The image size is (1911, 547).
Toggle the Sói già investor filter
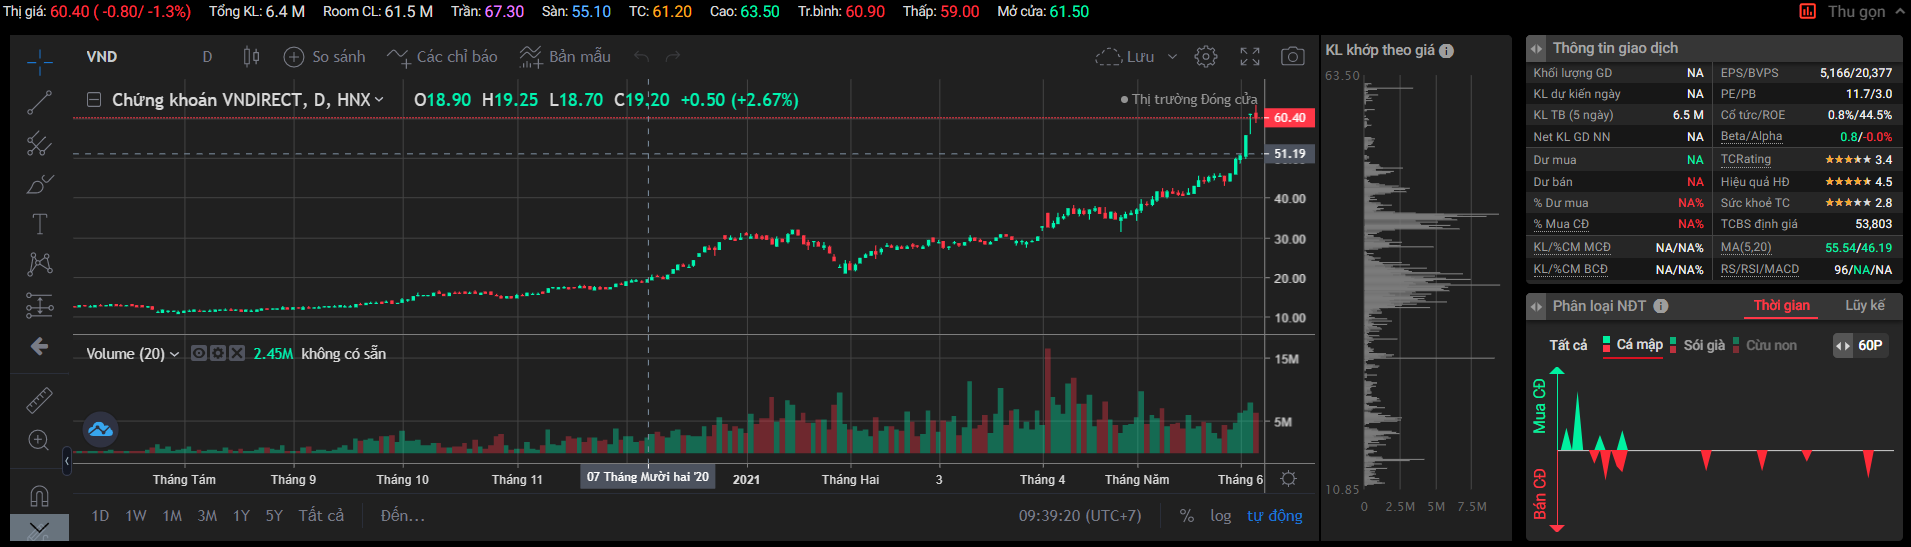1698,345
